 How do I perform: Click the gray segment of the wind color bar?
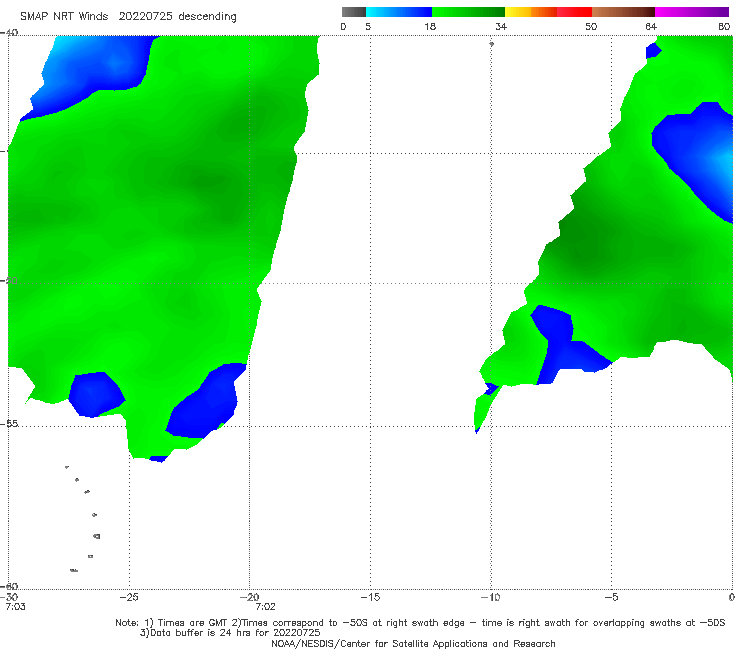point(354,12)
